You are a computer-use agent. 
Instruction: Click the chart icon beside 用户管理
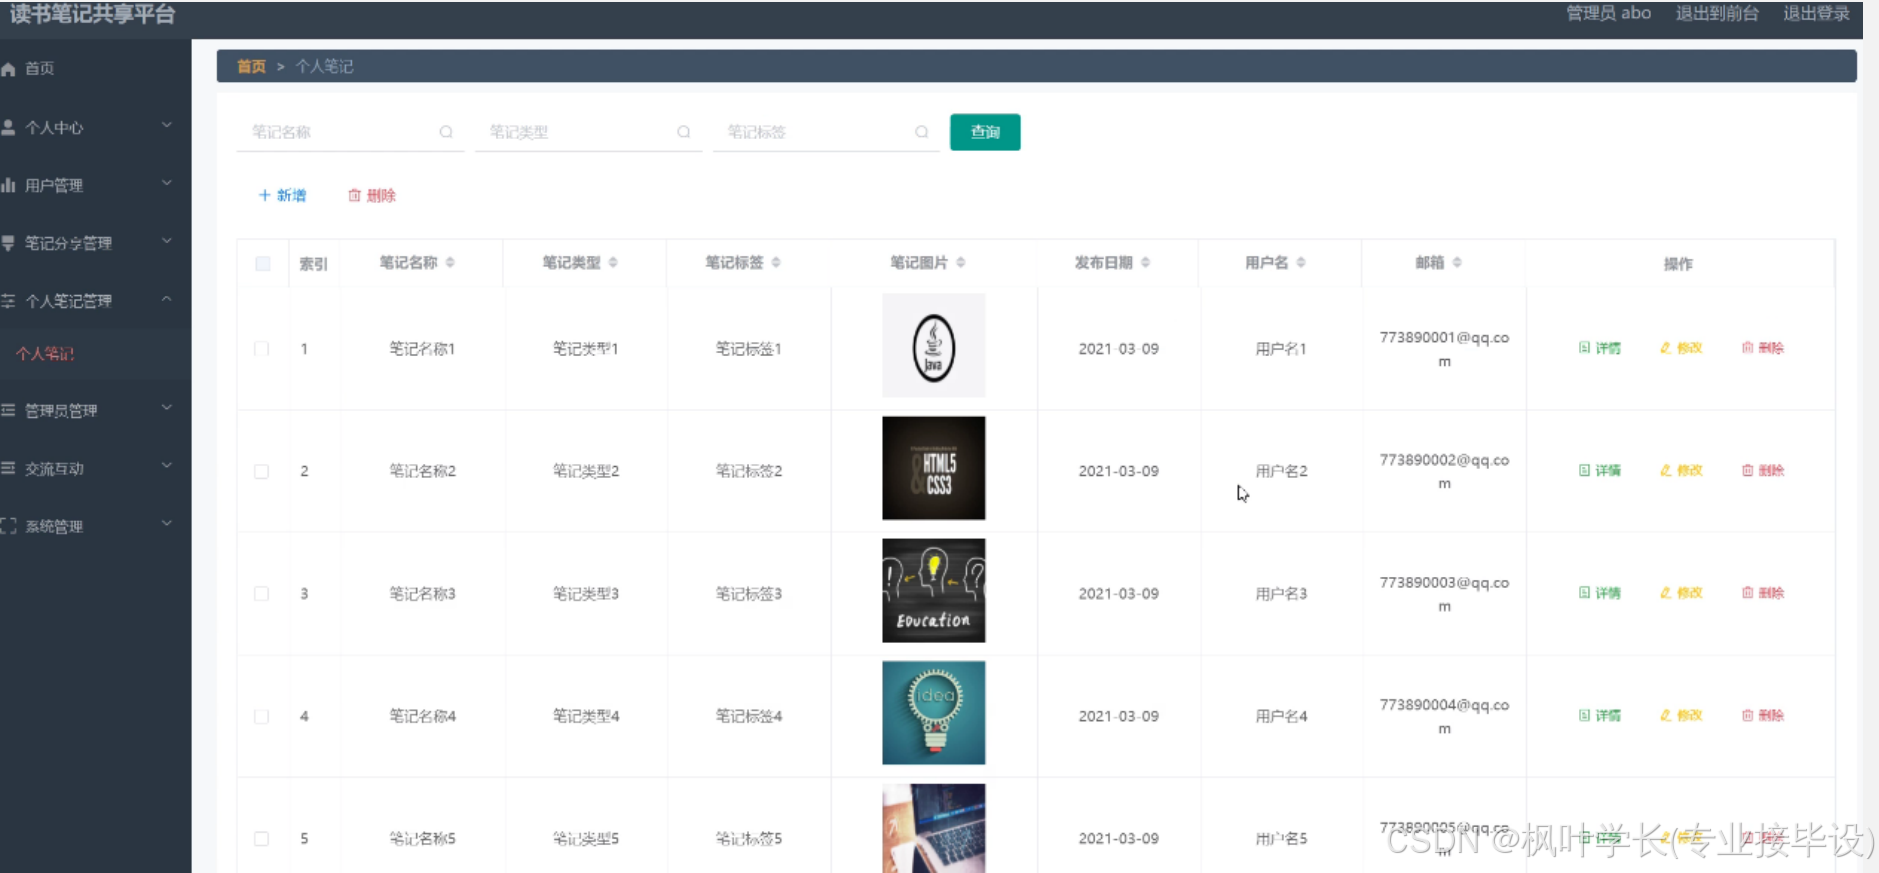(9, 185)
